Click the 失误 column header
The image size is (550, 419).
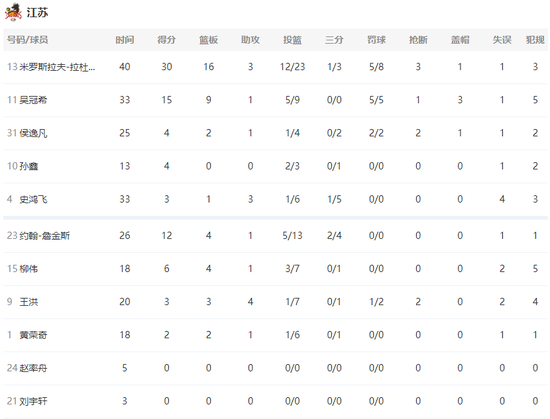pyautogui.click(x=502, y=40)
